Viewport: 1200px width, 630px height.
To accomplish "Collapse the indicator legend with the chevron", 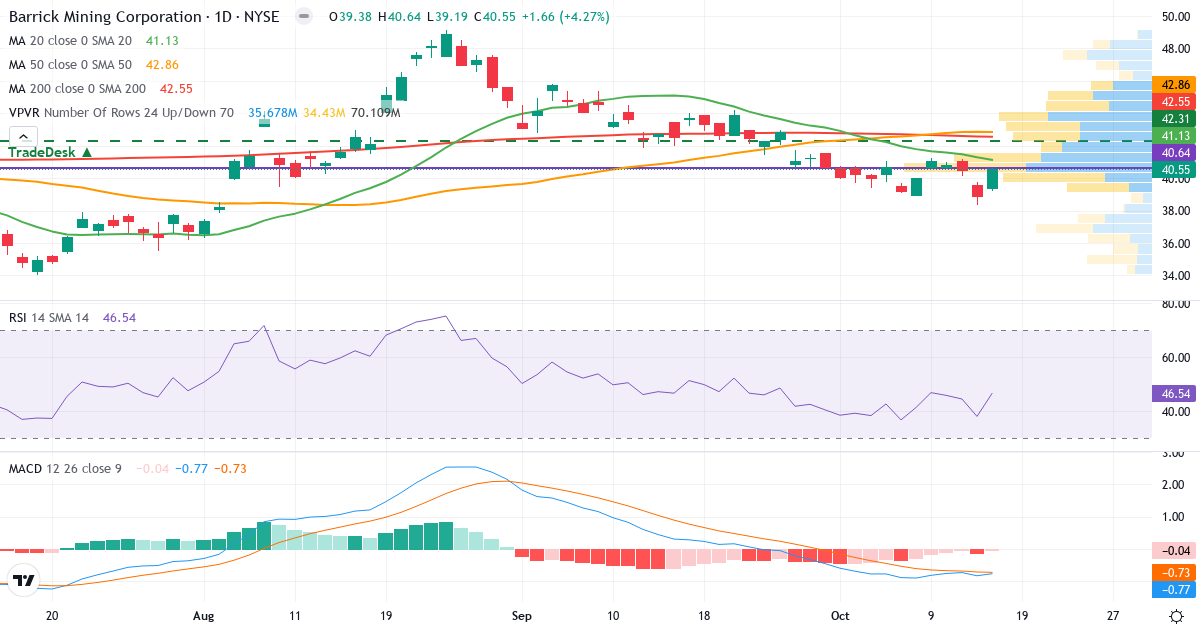I will point(23,138).
